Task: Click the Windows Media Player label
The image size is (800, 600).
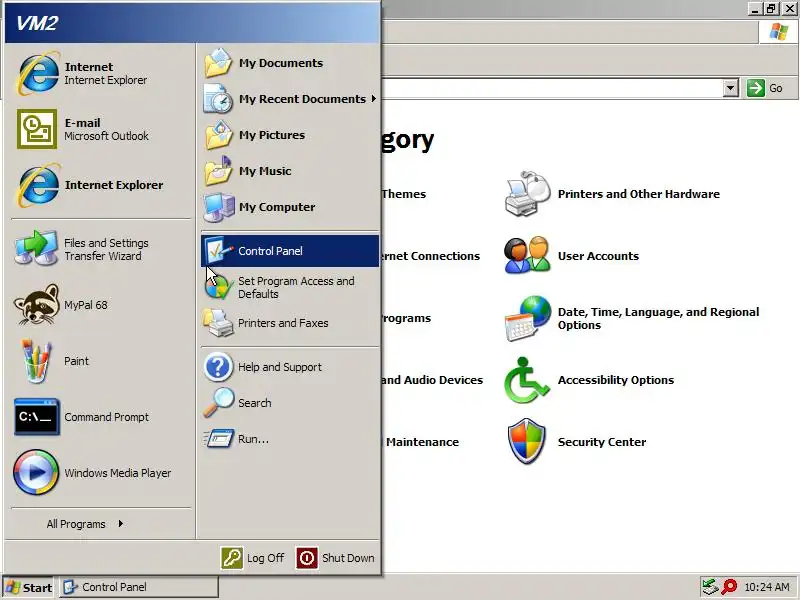Action: pos(117,473)
